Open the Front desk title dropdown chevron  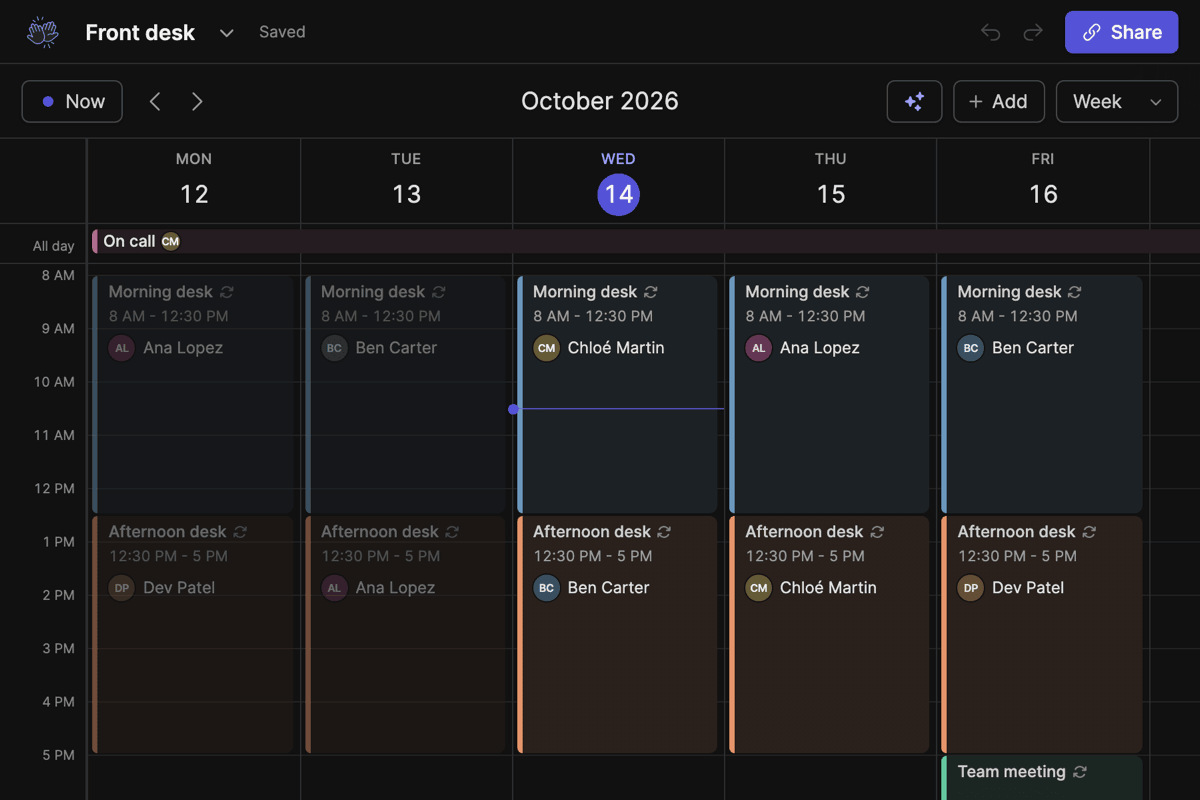tap(227, 33)
